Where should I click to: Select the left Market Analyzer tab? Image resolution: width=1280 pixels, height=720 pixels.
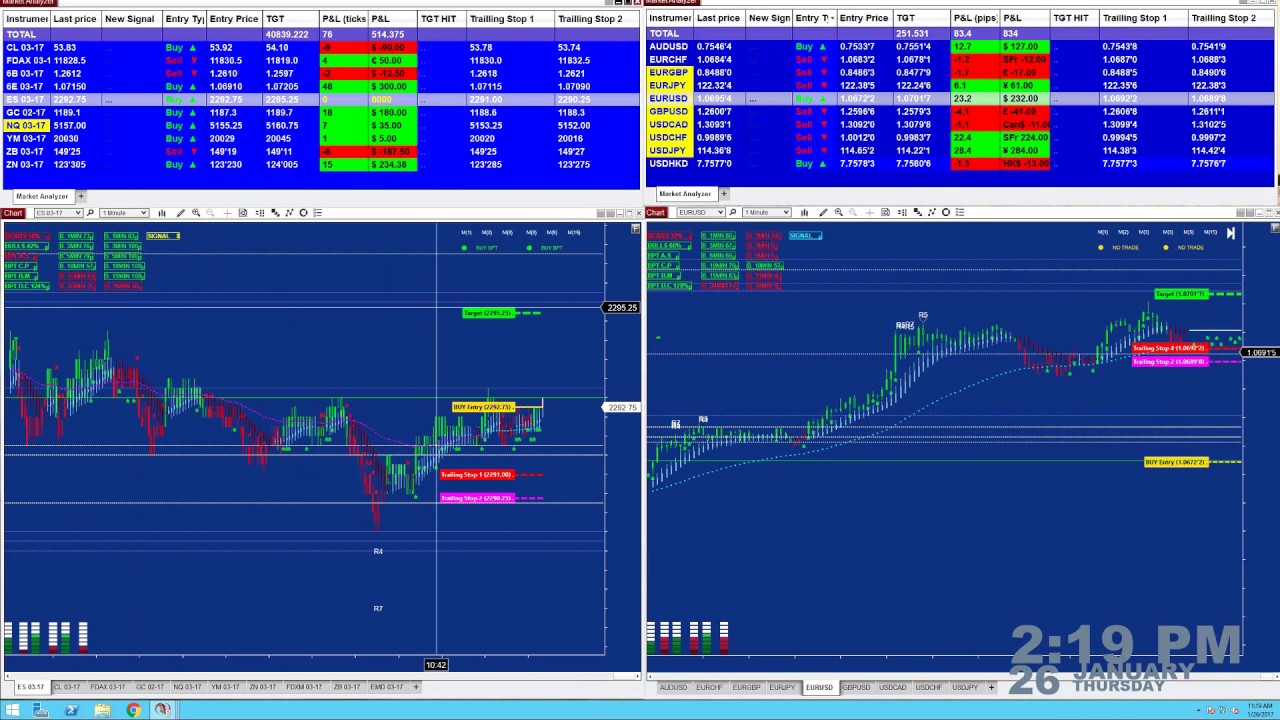pyautogui.click(x=42, y=197)
